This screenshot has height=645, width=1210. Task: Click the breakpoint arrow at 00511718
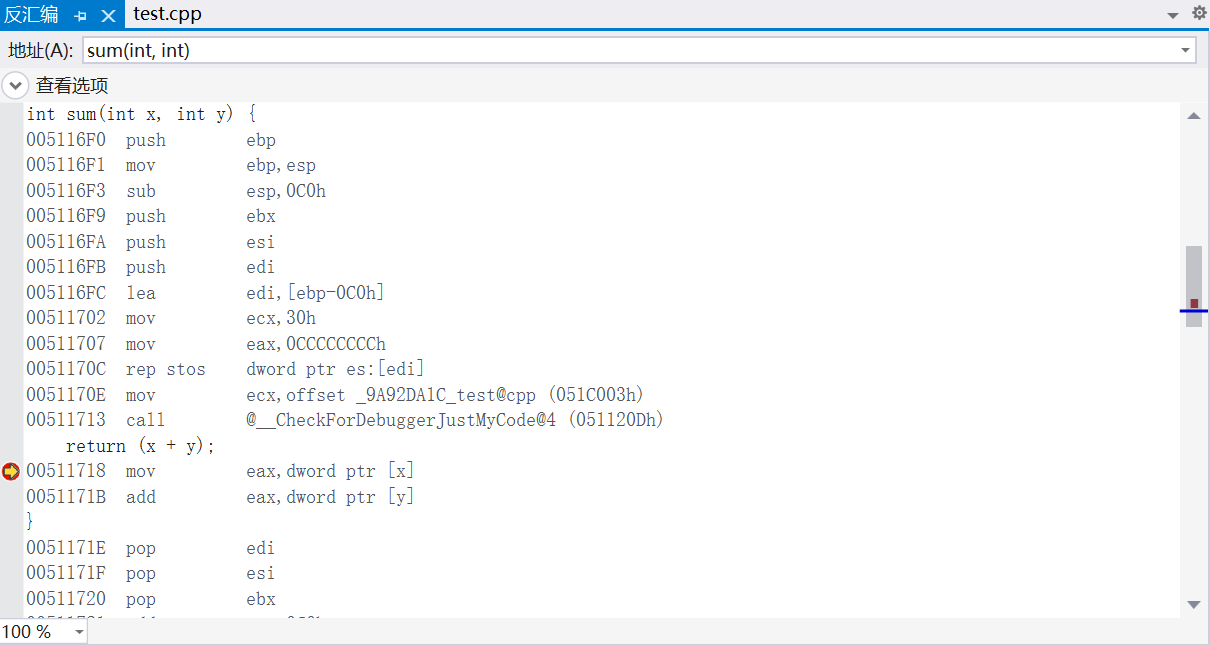(11, 471)
